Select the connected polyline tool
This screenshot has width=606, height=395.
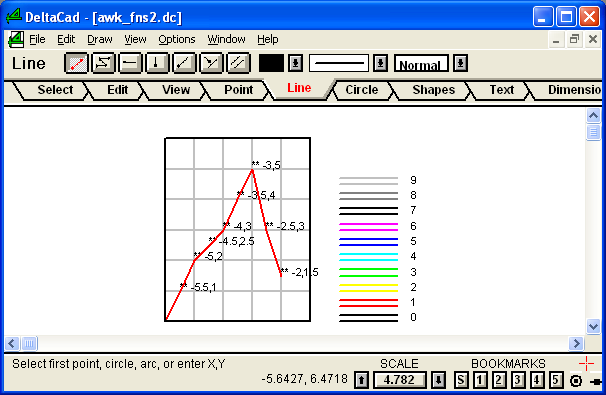tap(103, 63)
